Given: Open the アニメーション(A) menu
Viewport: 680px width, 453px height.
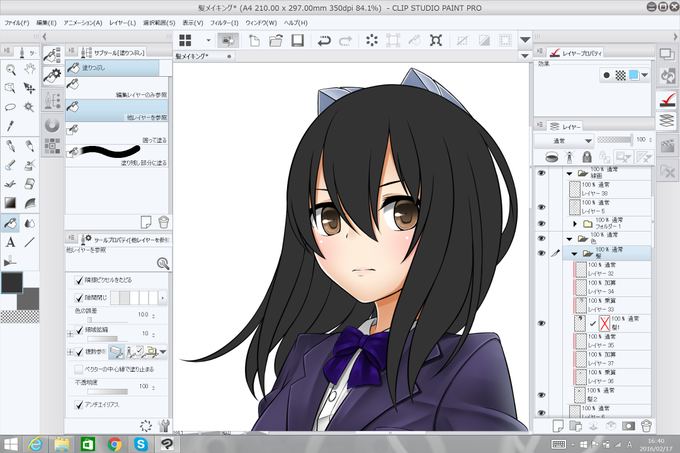Looking at the screenshot, I should [x=83, y=23].
